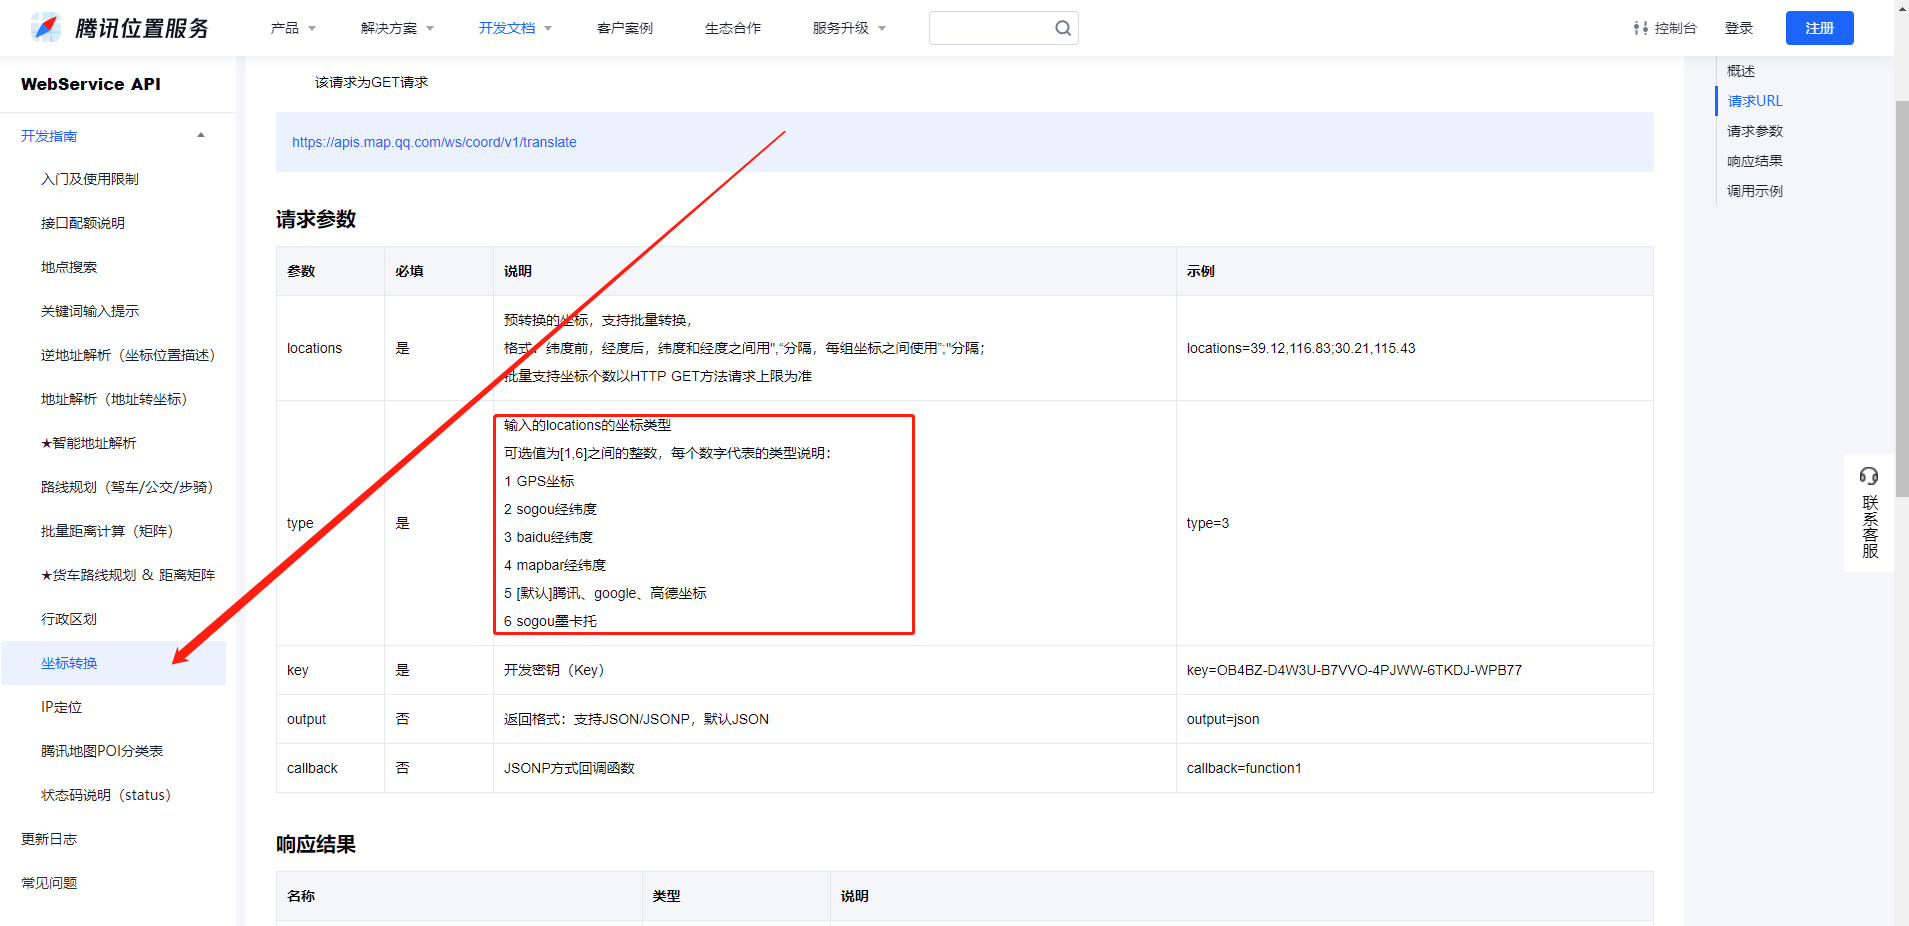Open IP定位 sidebar item
The width and height of the screenshot is (1909, 926).
point(61,707)
